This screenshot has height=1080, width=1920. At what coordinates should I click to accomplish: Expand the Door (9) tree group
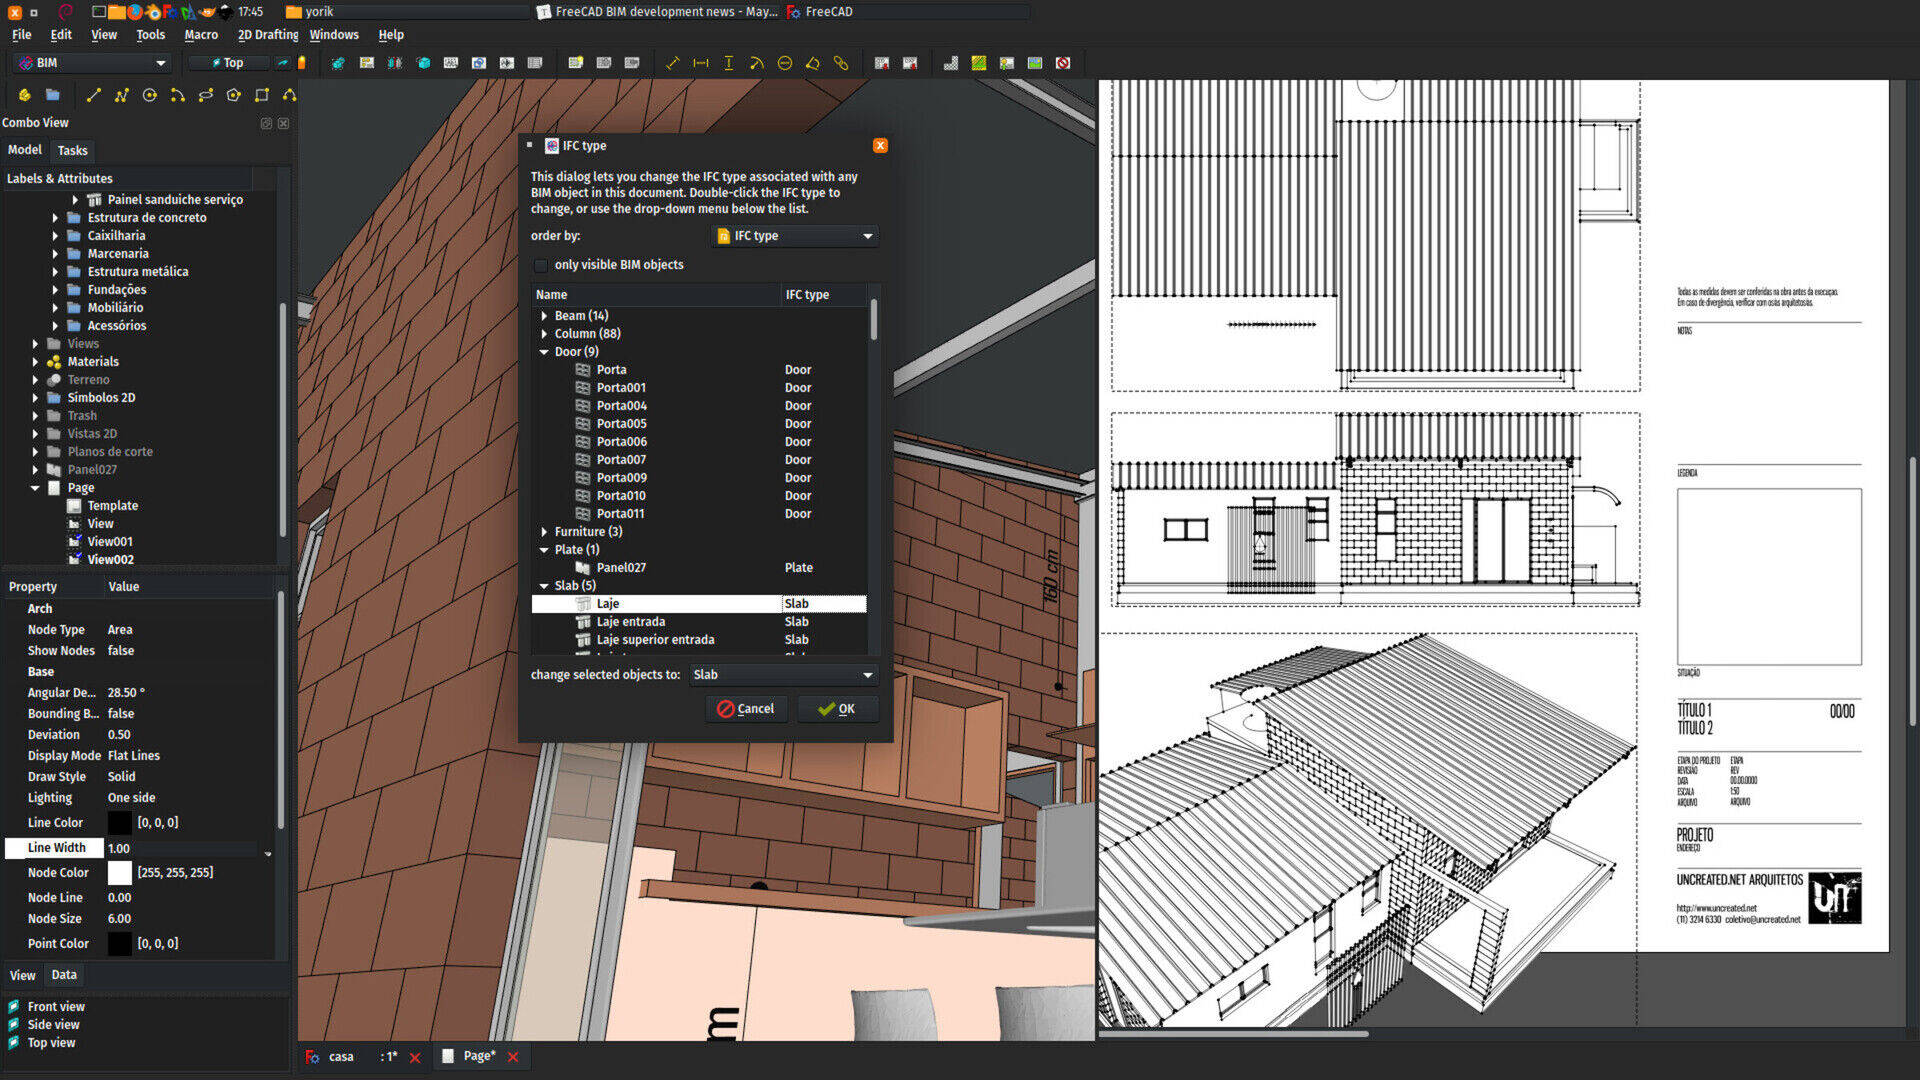pos(543,351)
